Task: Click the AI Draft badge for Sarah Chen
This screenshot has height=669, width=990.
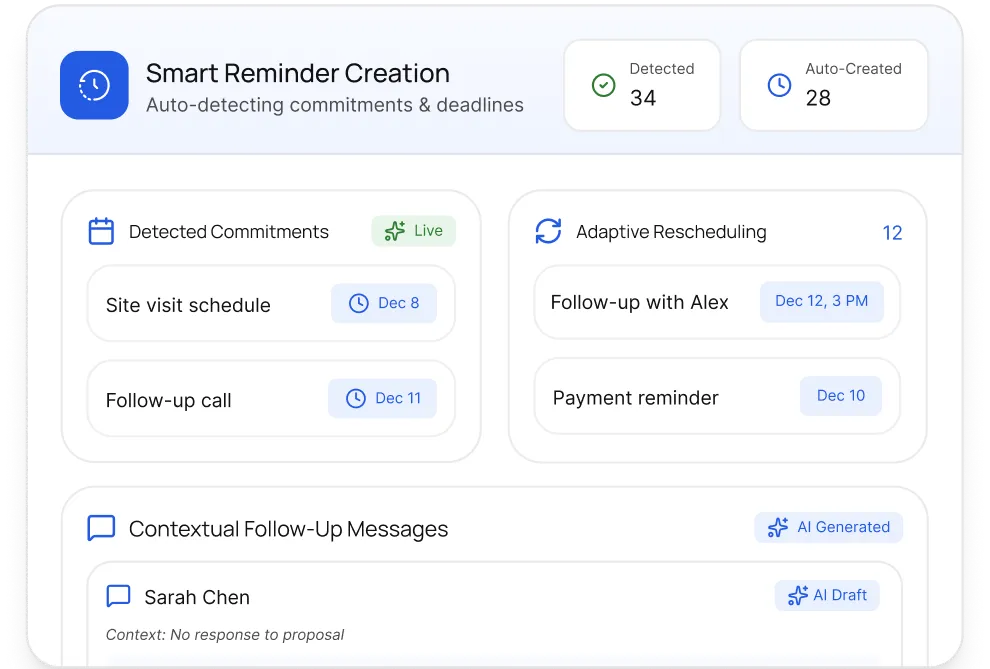Action: [827, 595]
